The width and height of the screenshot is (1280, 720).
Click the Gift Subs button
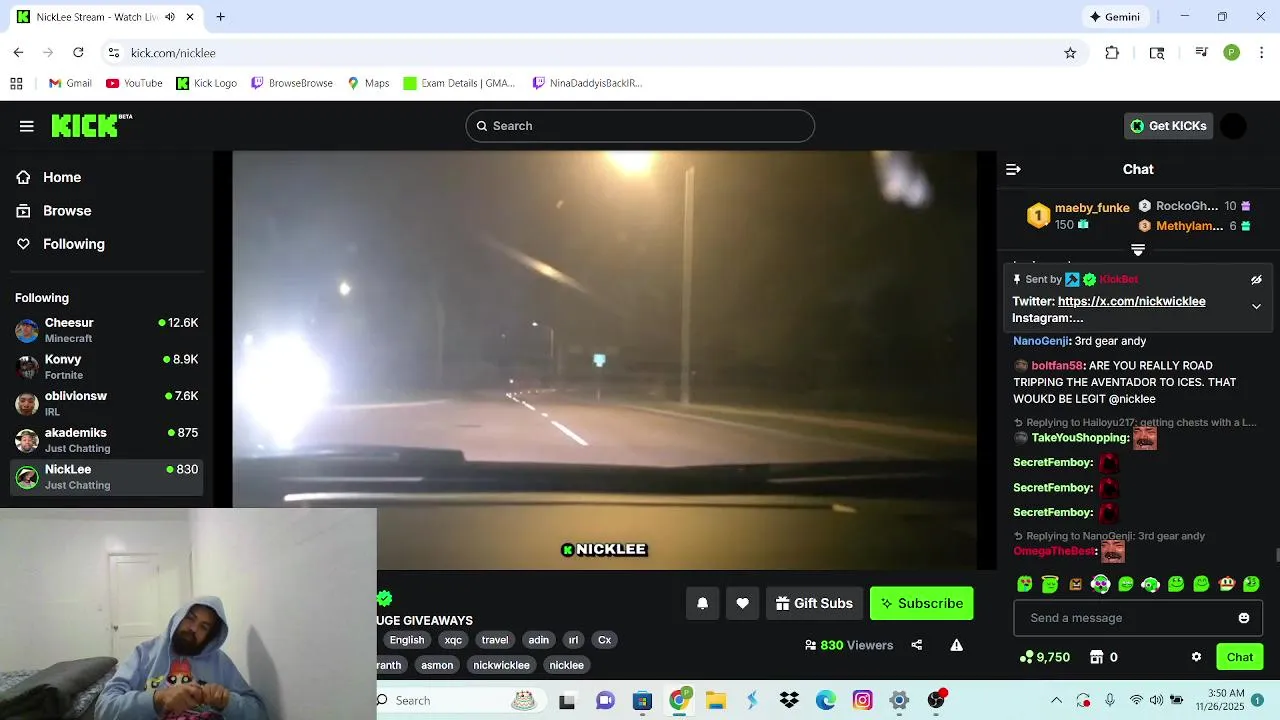(814, 603)
